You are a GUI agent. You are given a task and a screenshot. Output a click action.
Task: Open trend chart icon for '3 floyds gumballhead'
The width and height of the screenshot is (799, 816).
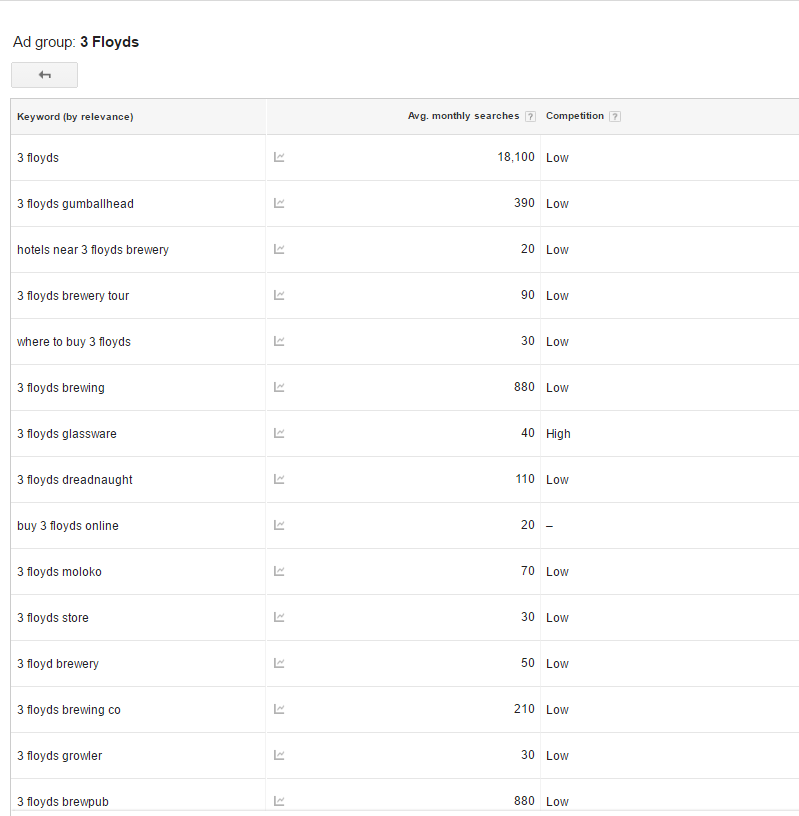(279, 203)
